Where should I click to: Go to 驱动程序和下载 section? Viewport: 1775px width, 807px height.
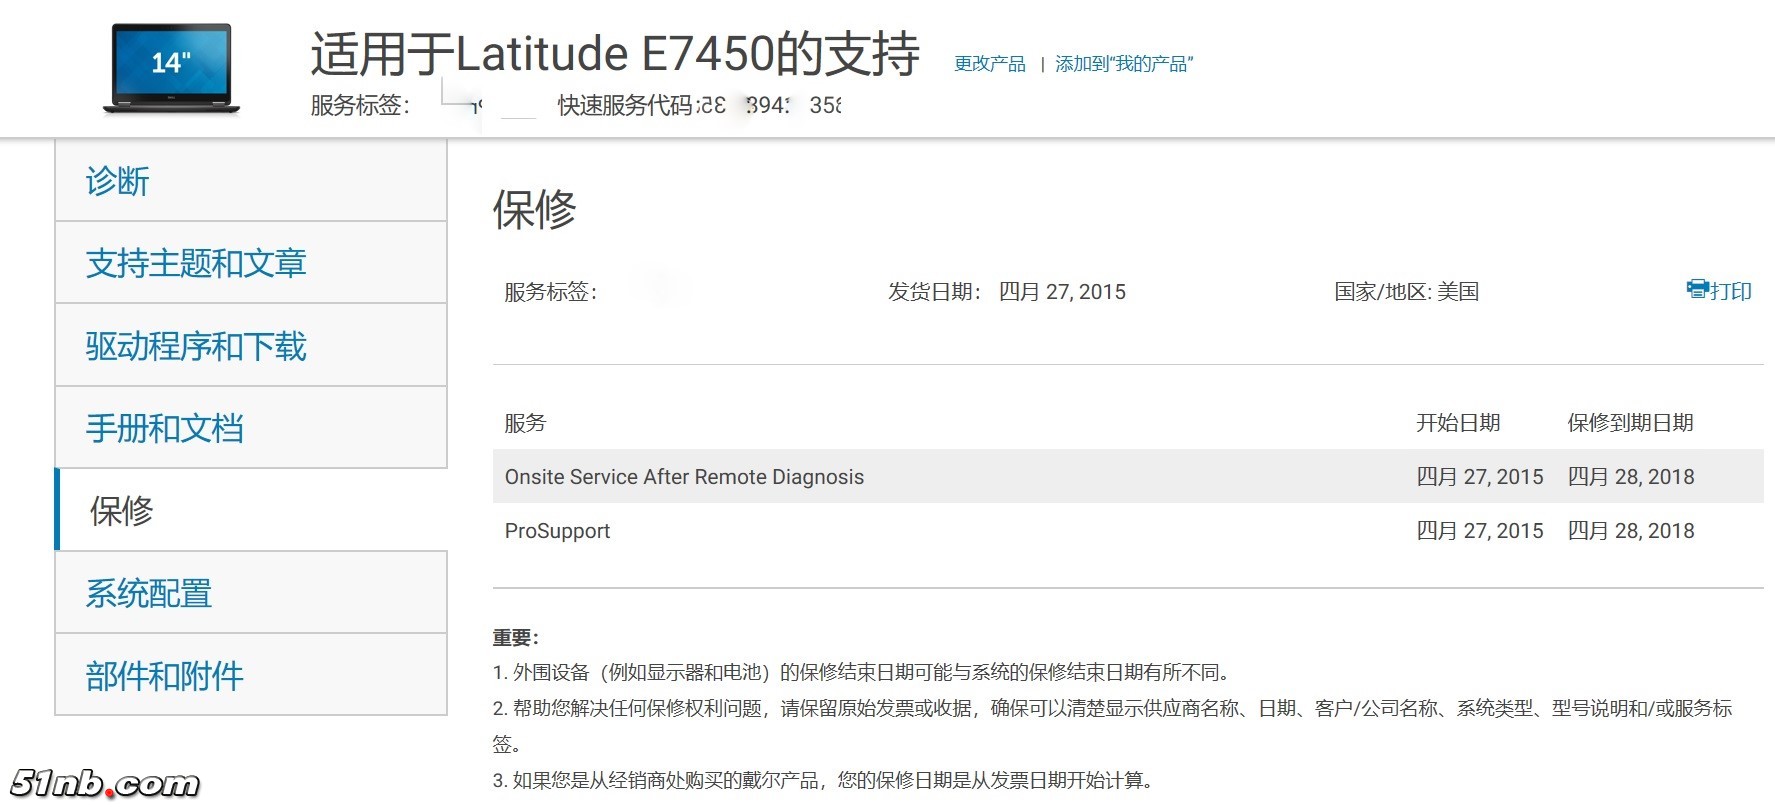[251, 346]
